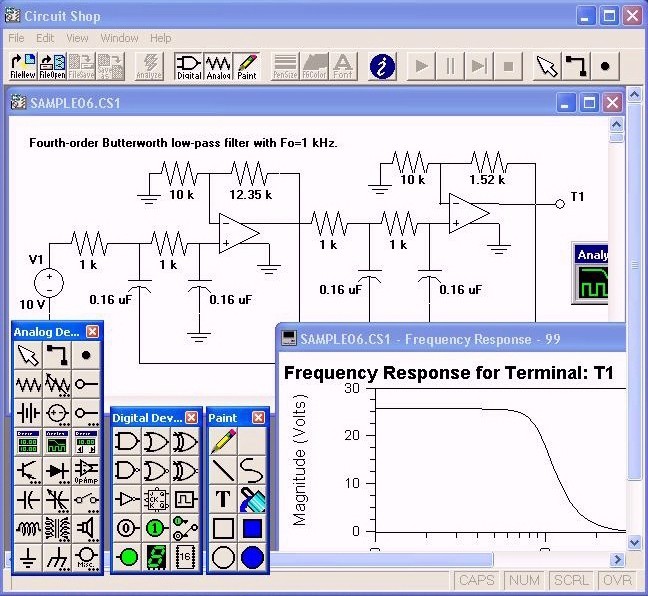
Task: Select the text T tool in Paint palette
Action: 223,499
